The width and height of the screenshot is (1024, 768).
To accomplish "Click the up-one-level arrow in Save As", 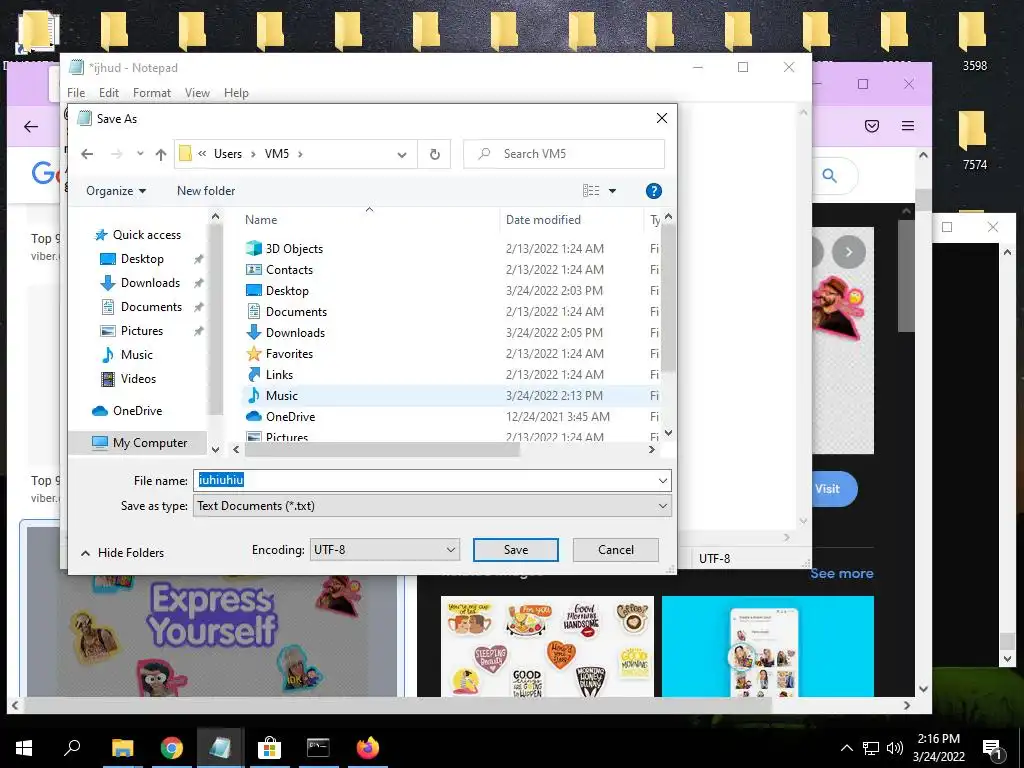I will pos(161,154).
